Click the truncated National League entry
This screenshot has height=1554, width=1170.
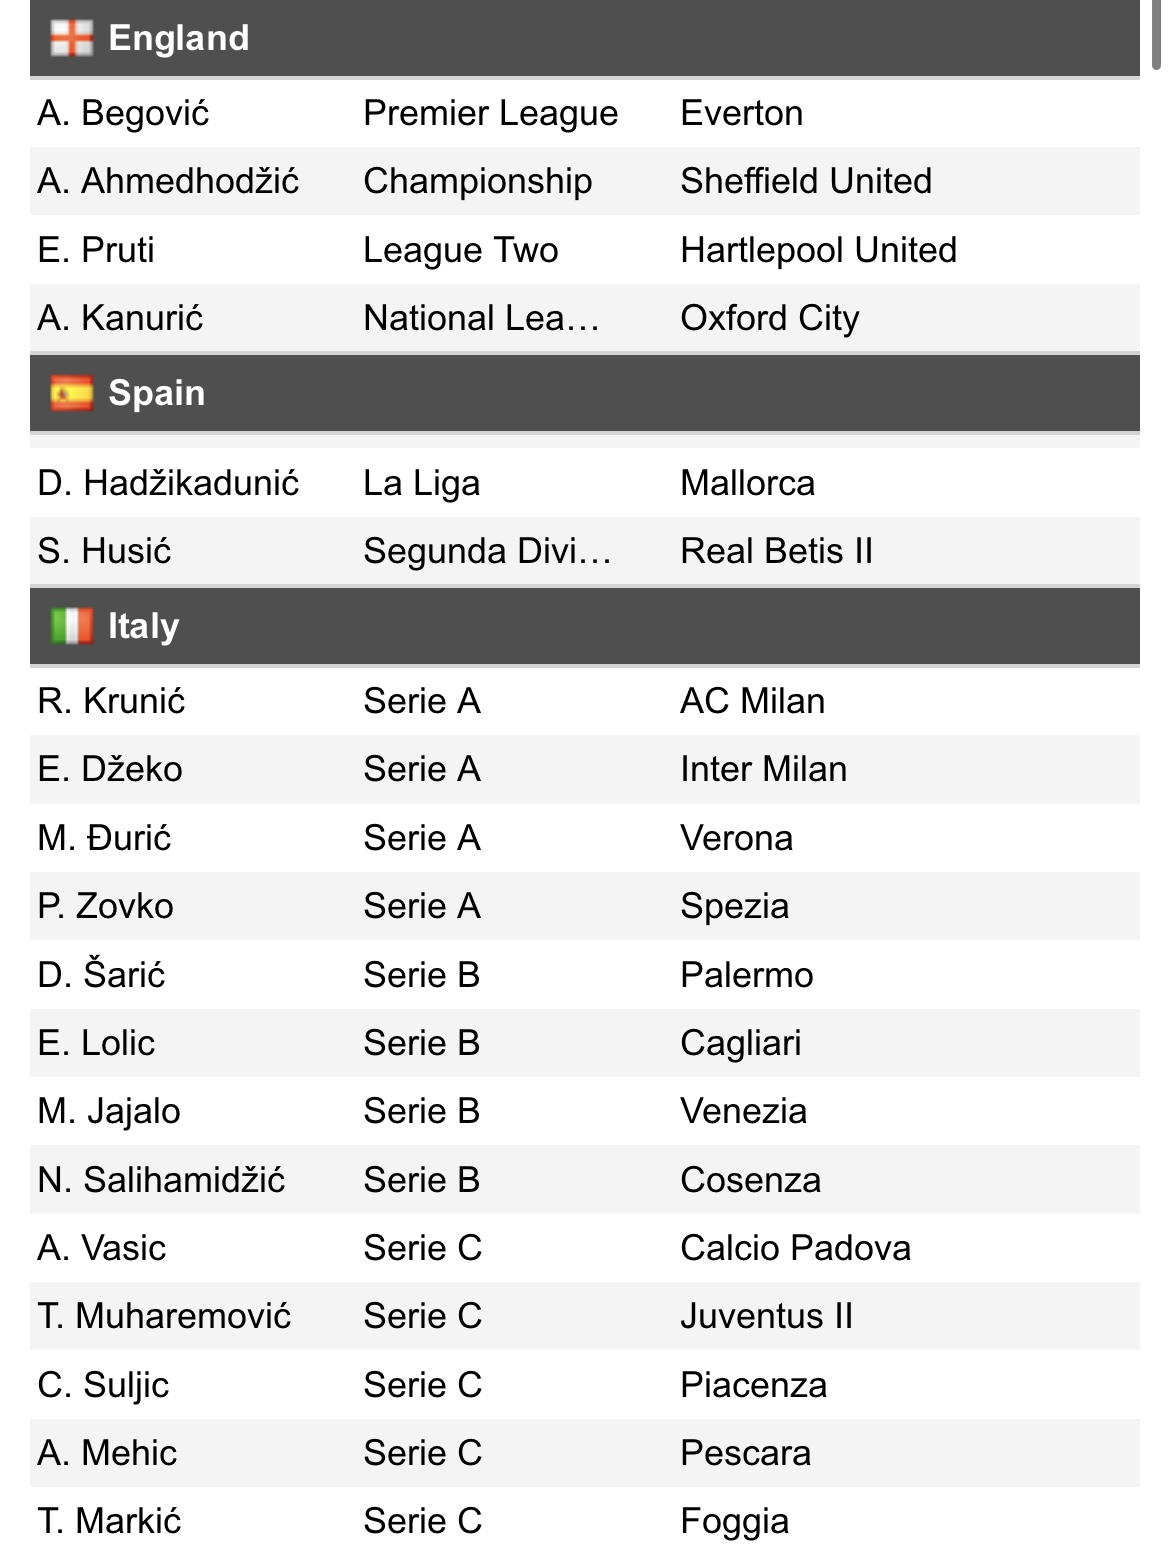[481, 318]
